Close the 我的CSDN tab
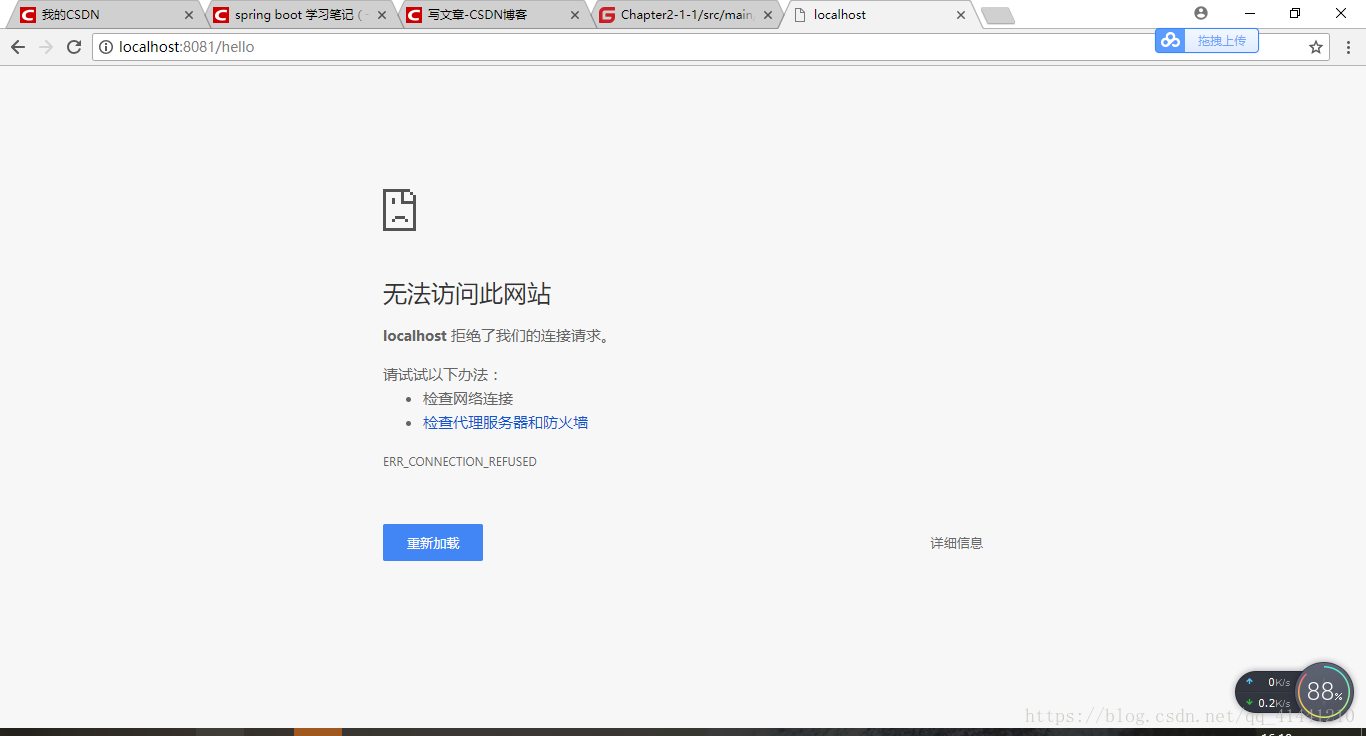Image resolution: width=1366 pixels, height=736 pixels. coord(189,15)
